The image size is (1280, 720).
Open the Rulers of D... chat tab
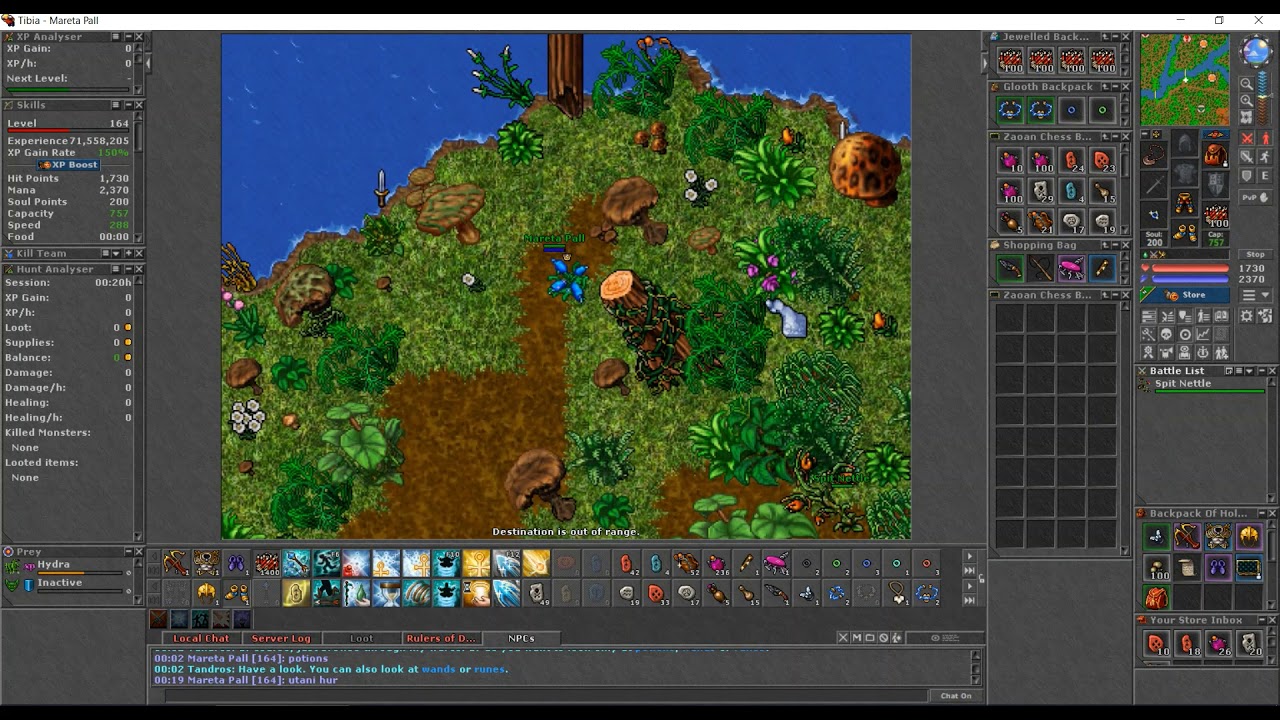(441, 638)
